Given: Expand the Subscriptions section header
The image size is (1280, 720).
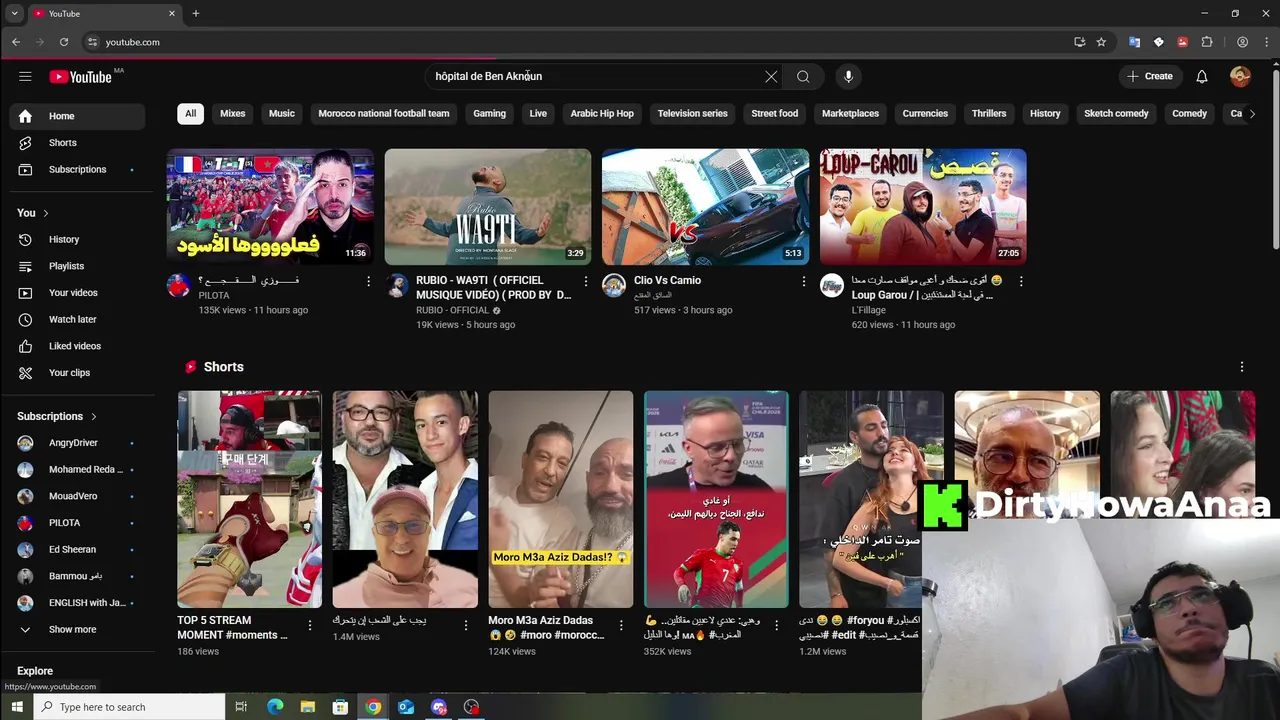Looking at the screenshot, I should [x=57, y=416].
